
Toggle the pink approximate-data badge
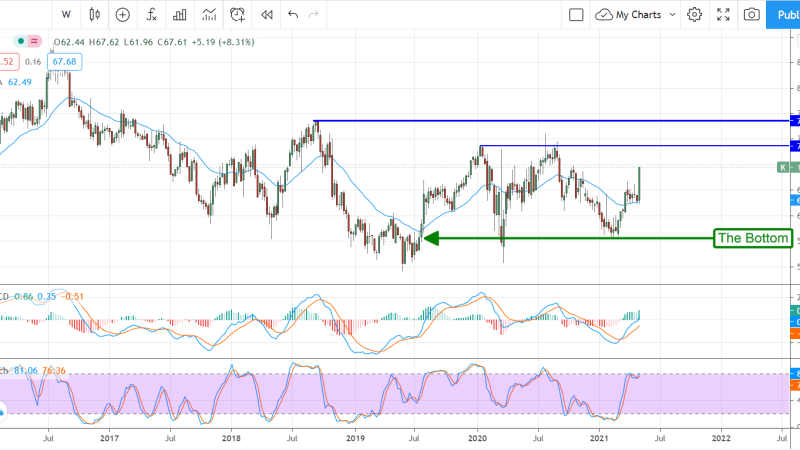[x=34, y=41]
